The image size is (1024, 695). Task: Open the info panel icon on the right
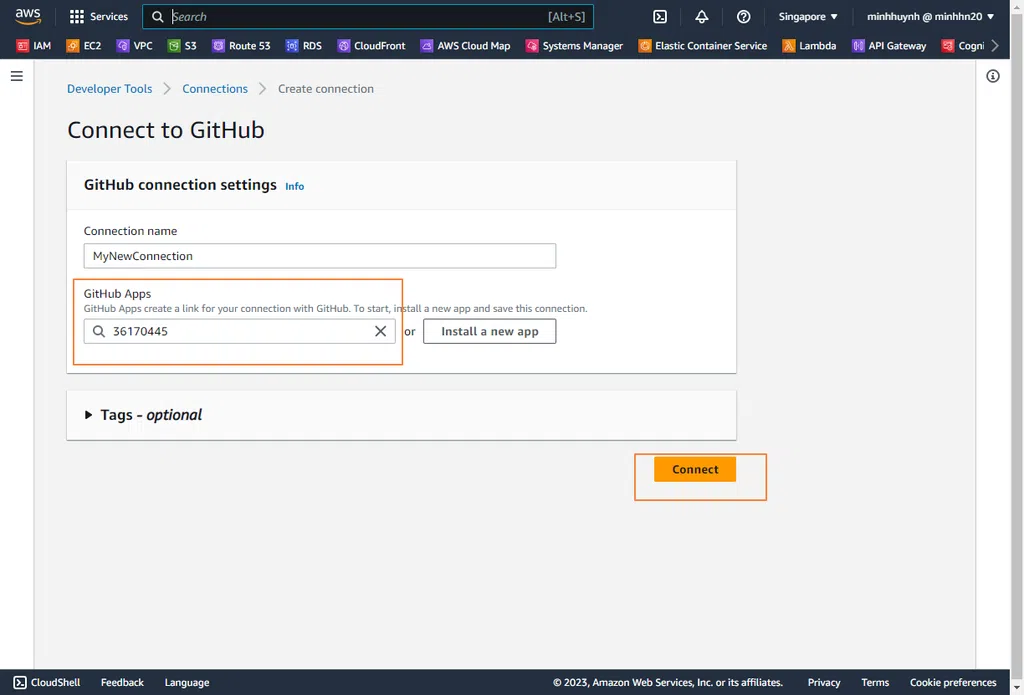(993, 76)
